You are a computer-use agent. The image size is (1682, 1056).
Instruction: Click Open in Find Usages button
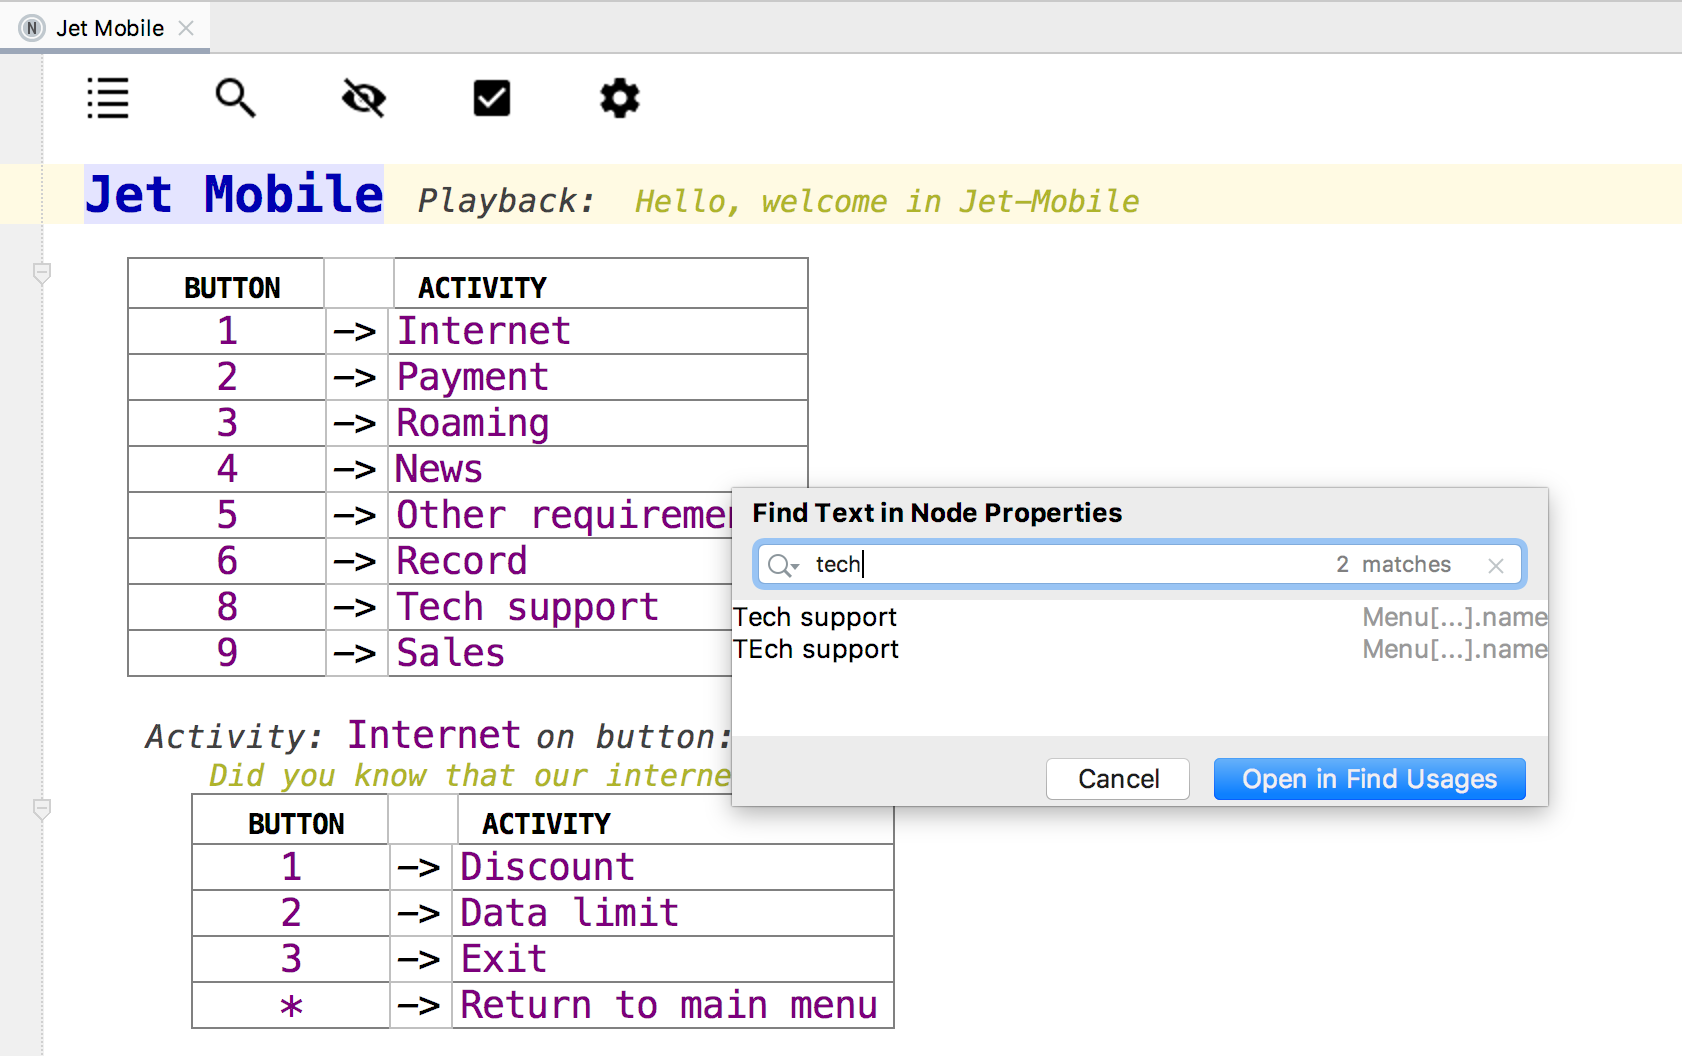pos(1369,779)
